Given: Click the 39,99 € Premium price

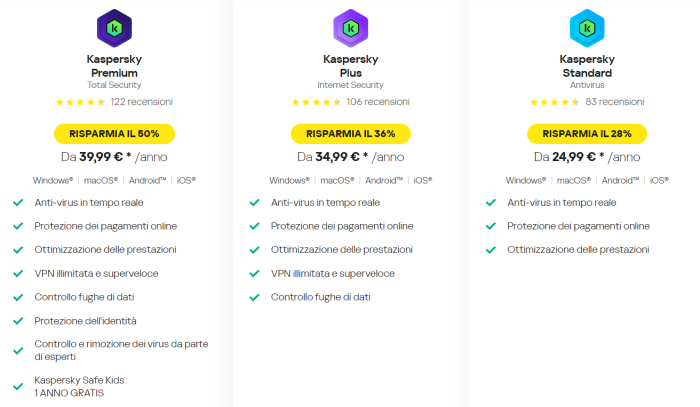Looking at the screenshot, I should [100, 157].
